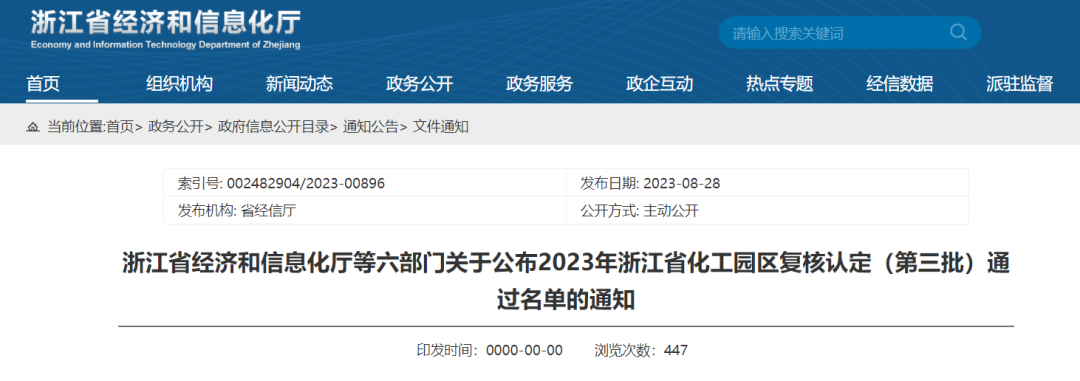Click publish date 2023-08-28
The height and width of the screenshot is (381, 1080).
tap(682, 183)
